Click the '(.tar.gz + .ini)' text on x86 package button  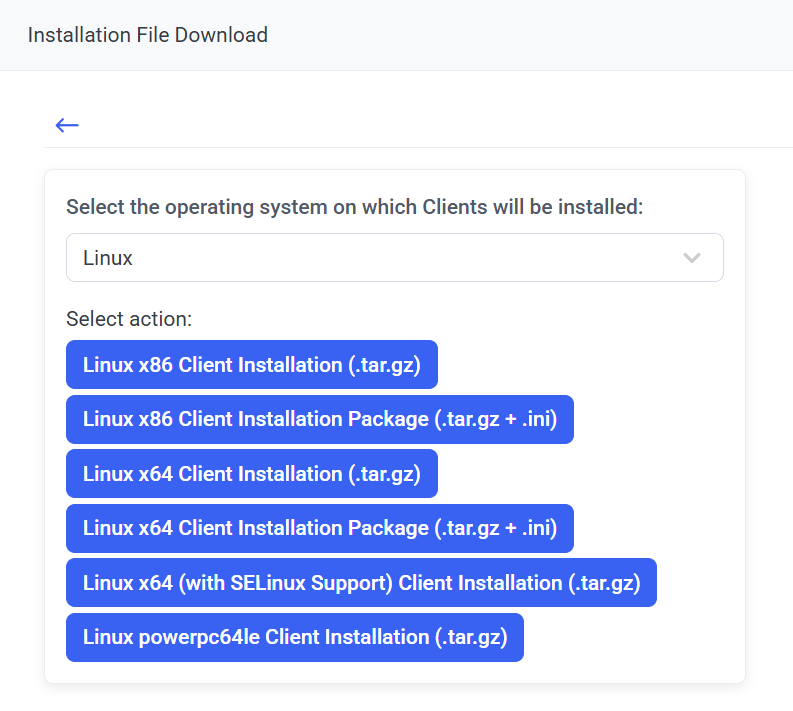[495, 419]
